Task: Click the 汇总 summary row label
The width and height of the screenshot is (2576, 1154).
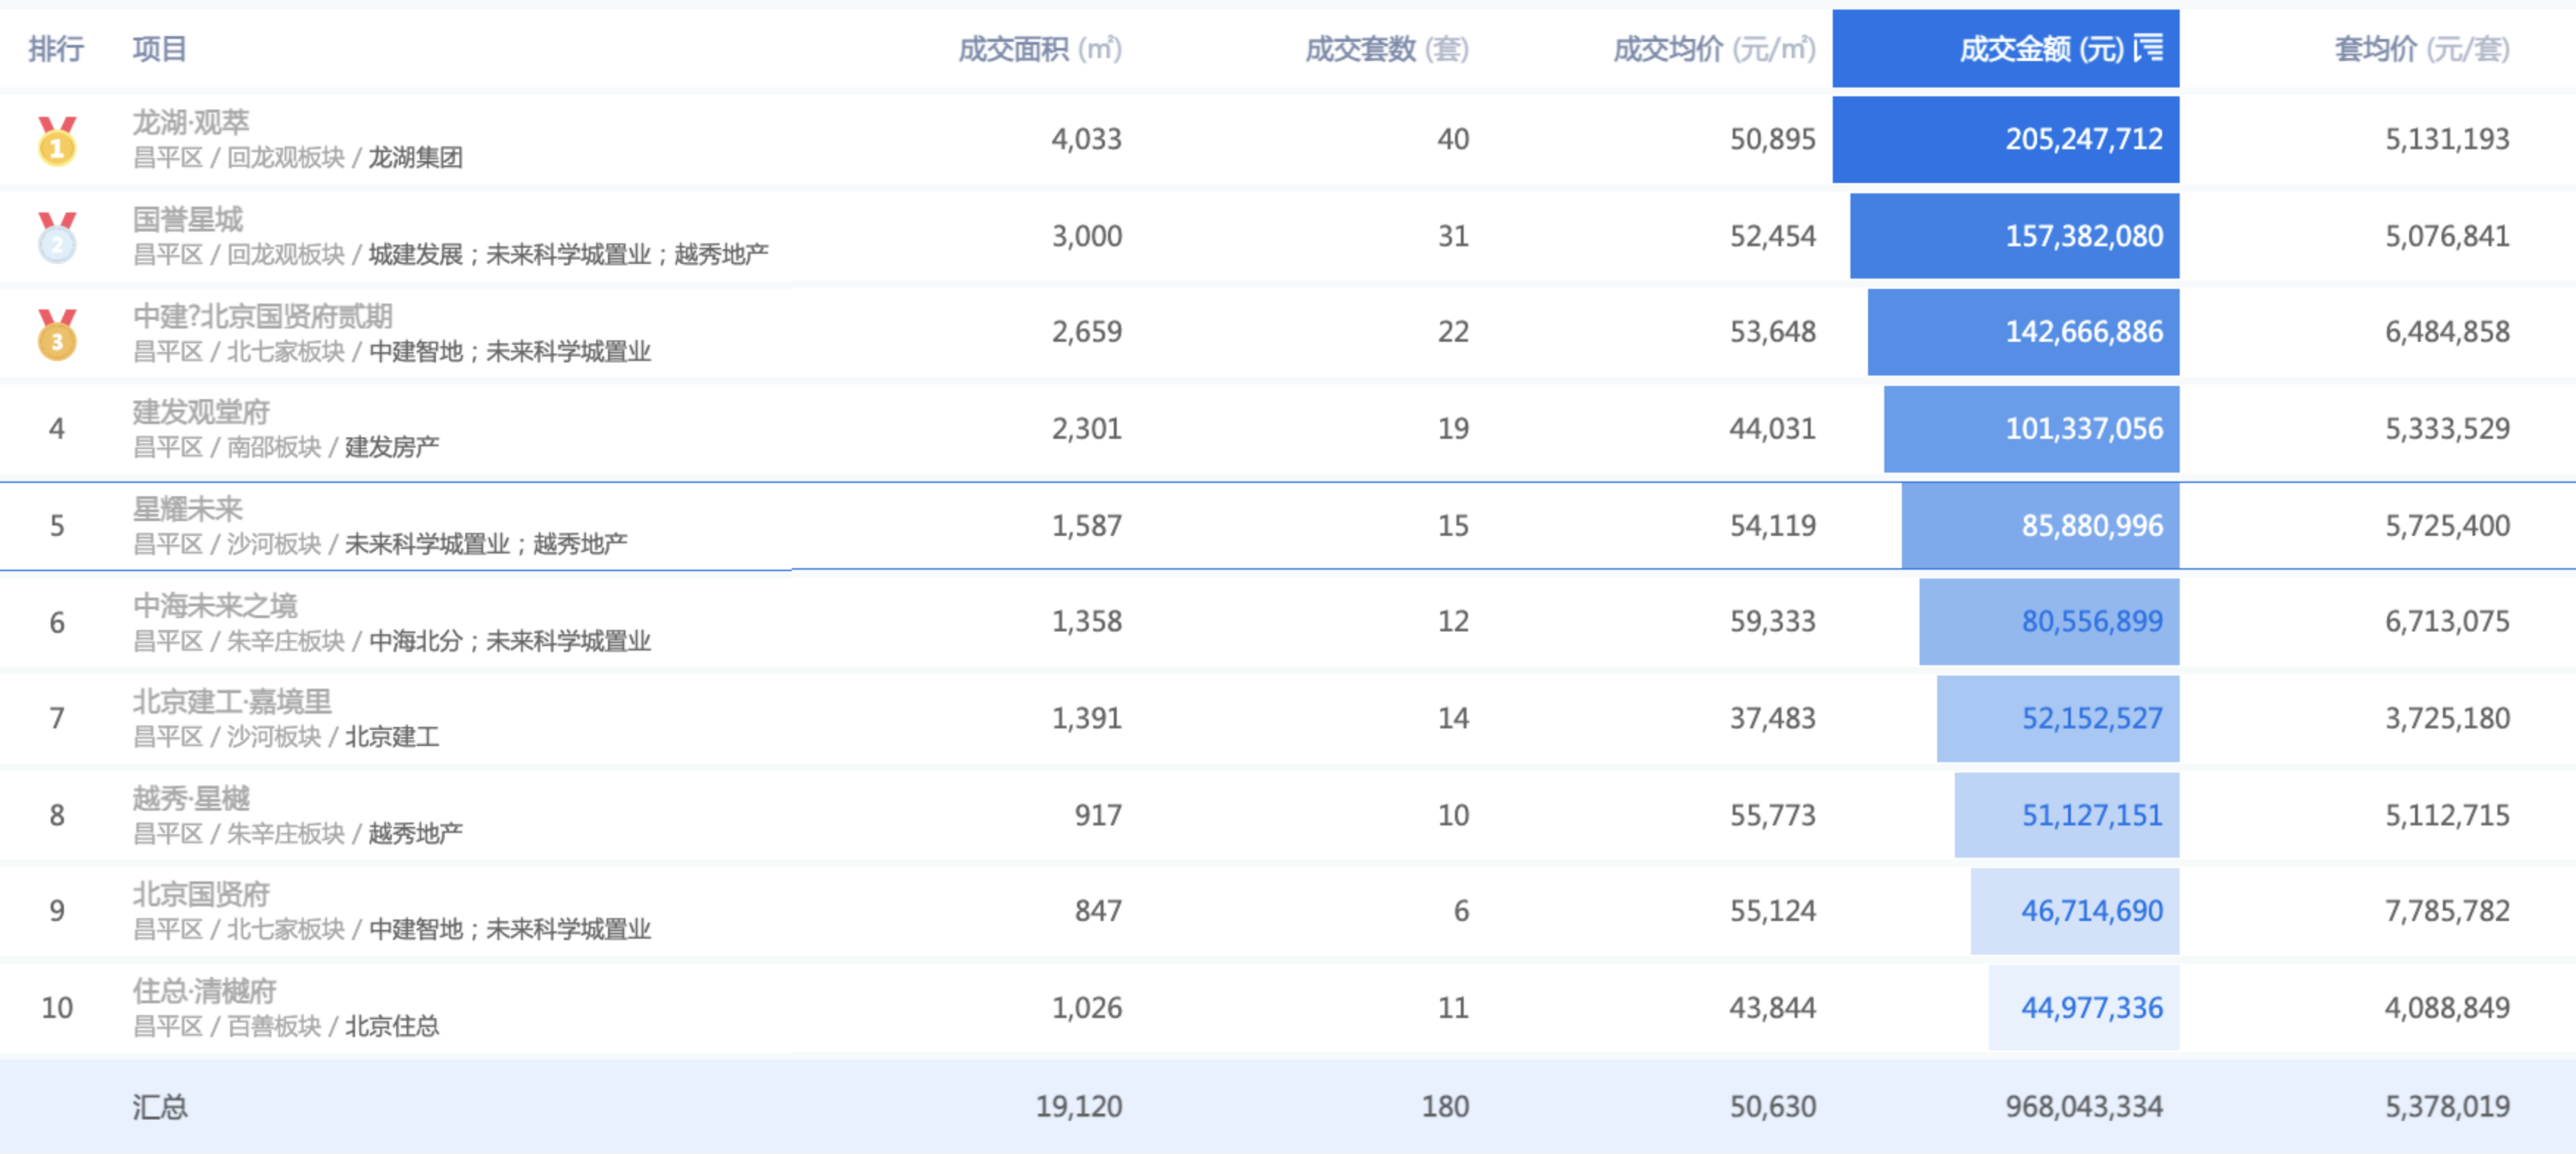Action: pos(159,1106)
